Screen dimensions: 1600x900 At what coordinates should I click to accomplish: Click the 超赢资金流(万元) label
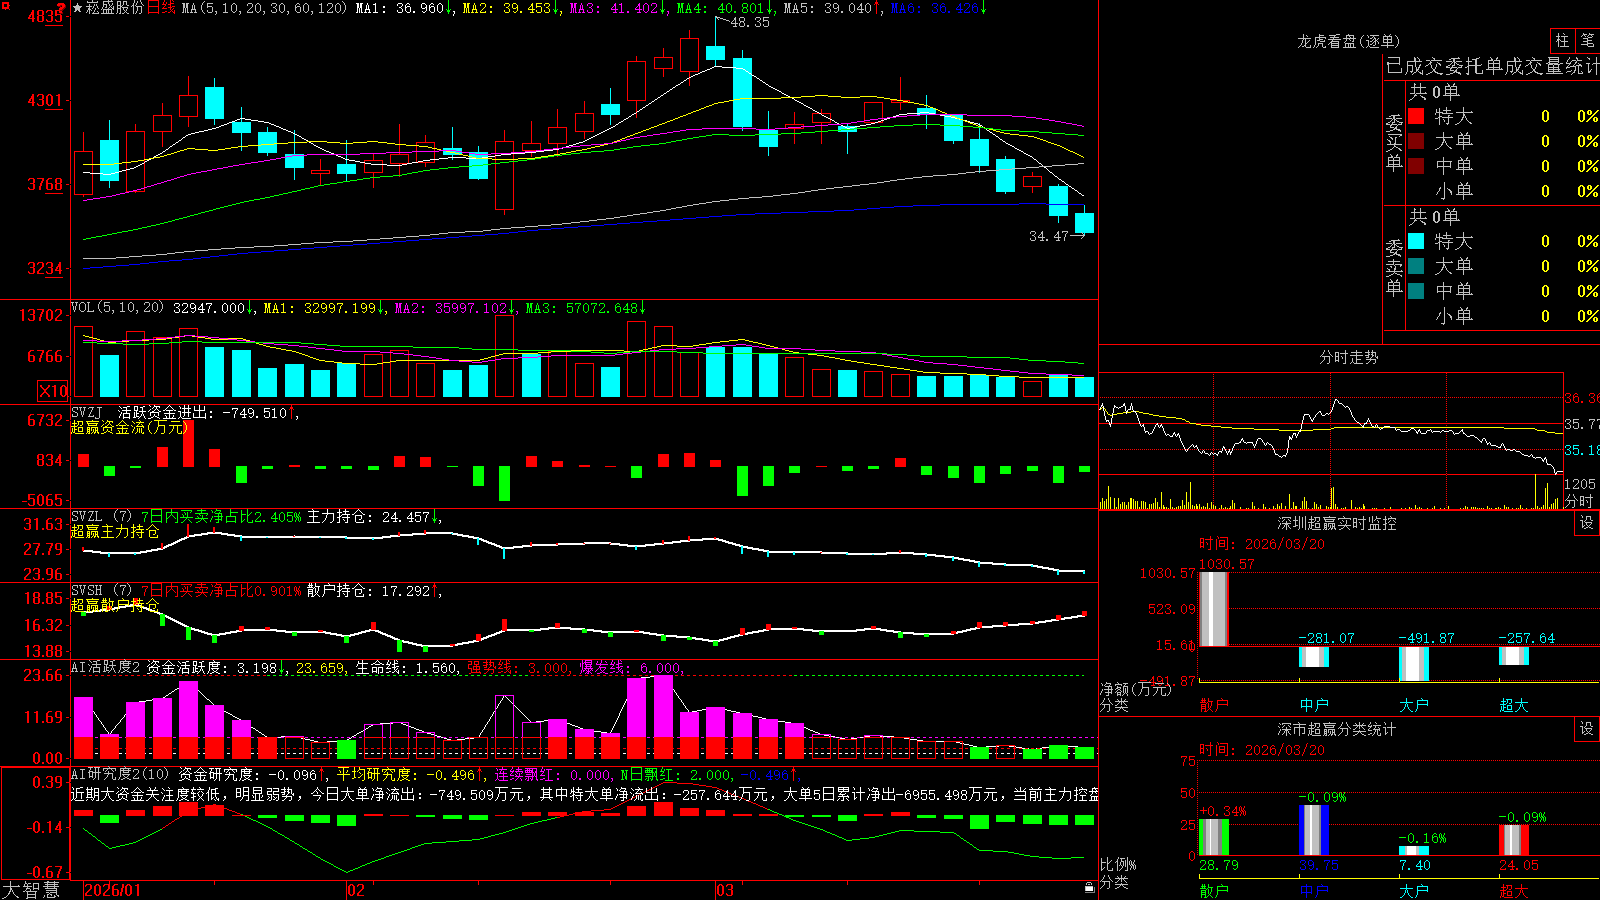click(129, 427)
